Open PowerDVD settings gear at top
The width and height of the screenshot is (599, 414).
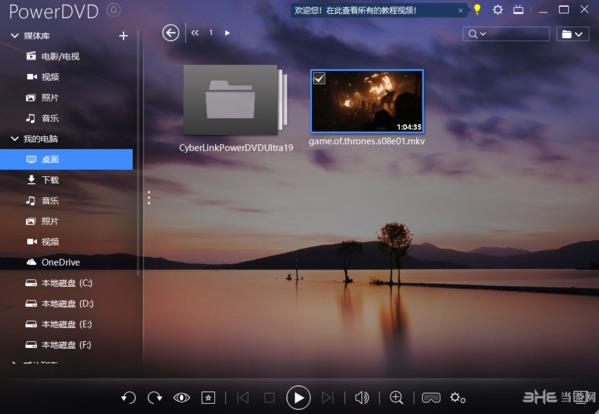[497, 10]
